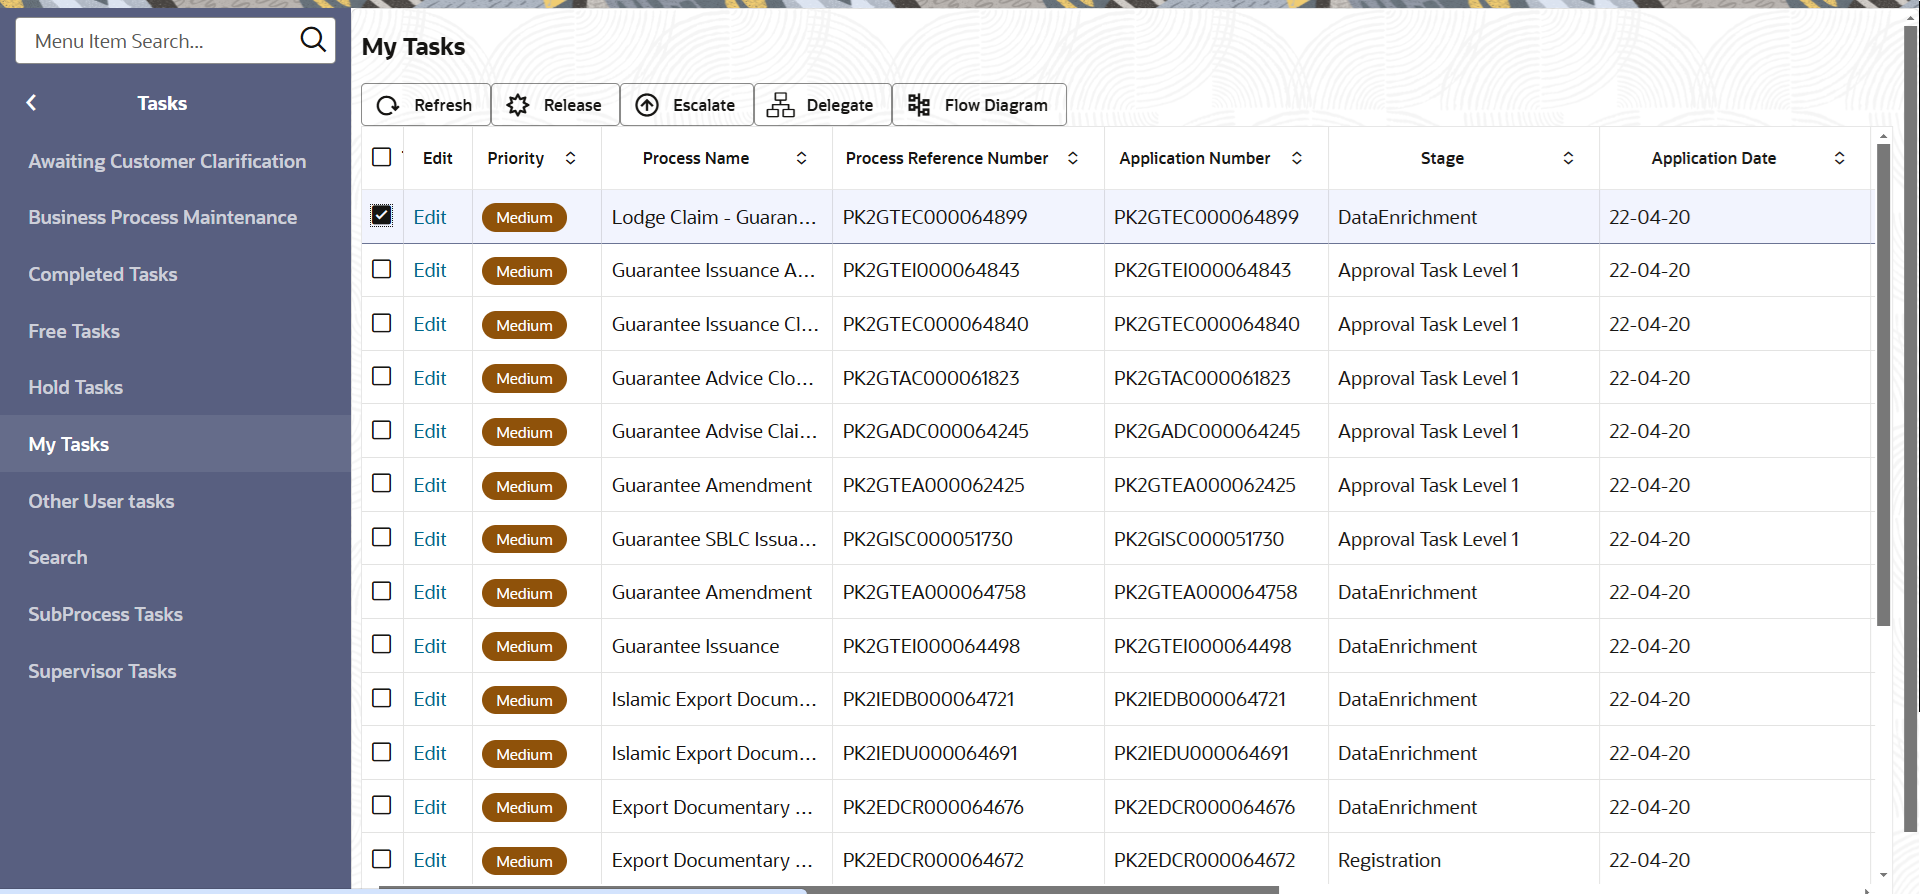Check the PK2GTEA000062425 row checkbox
The image size is (1923, 894).
(382, 483)
